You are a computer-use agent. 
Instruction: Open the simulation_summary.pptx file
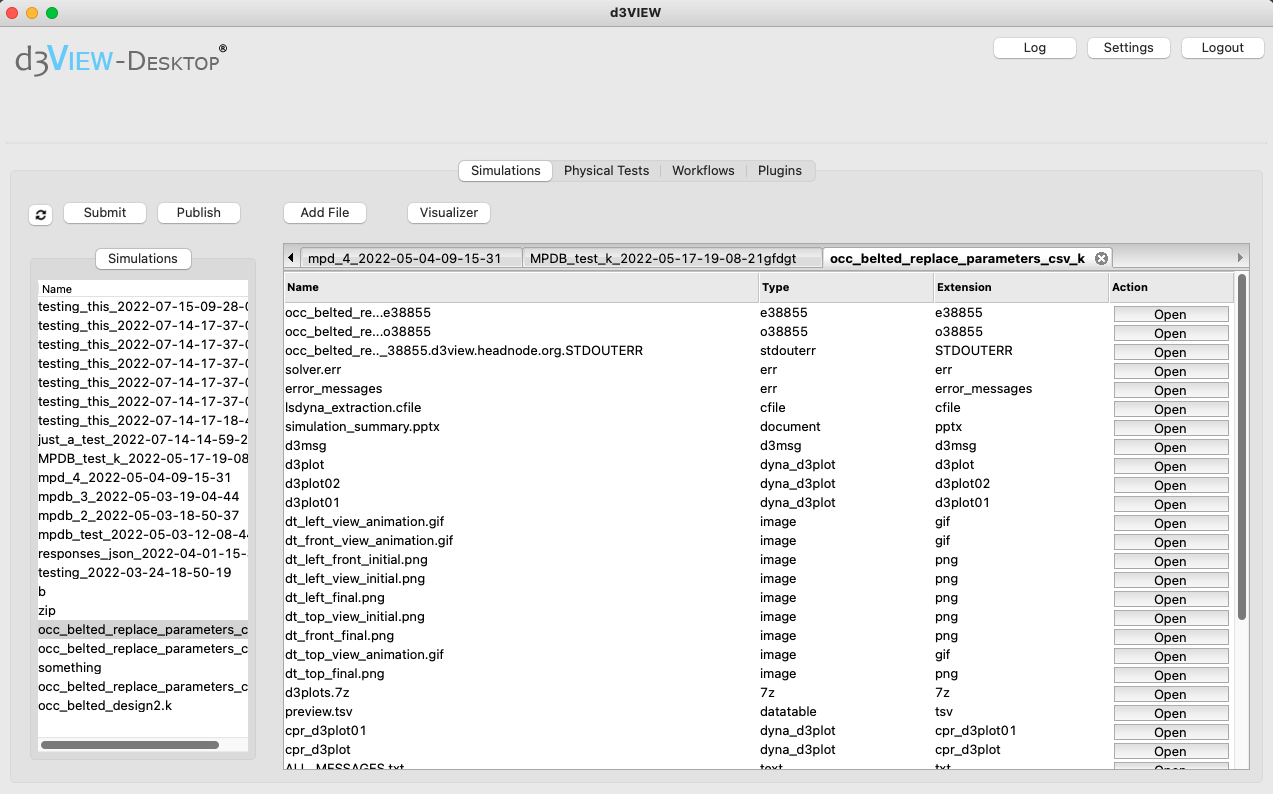coord(1171,428)
